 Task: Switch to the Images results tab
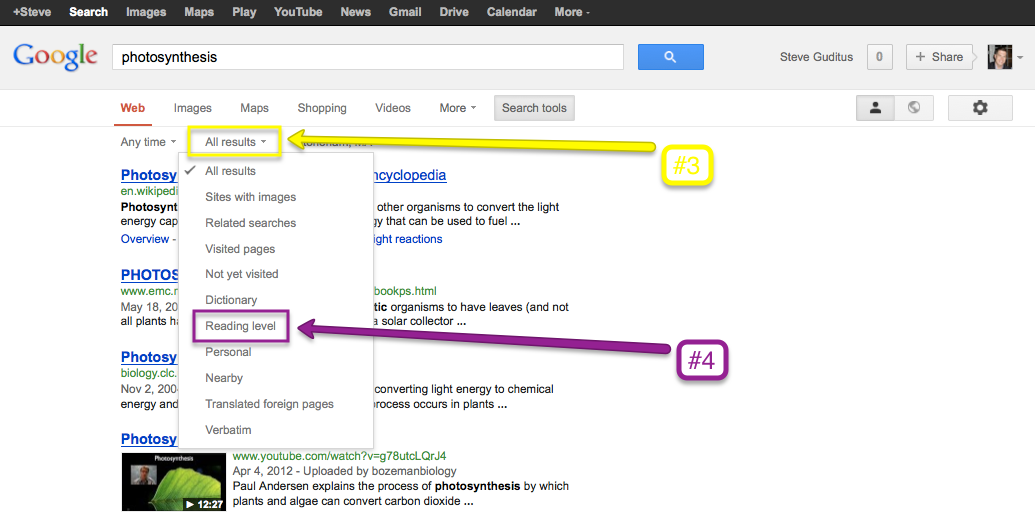(193, 108)
